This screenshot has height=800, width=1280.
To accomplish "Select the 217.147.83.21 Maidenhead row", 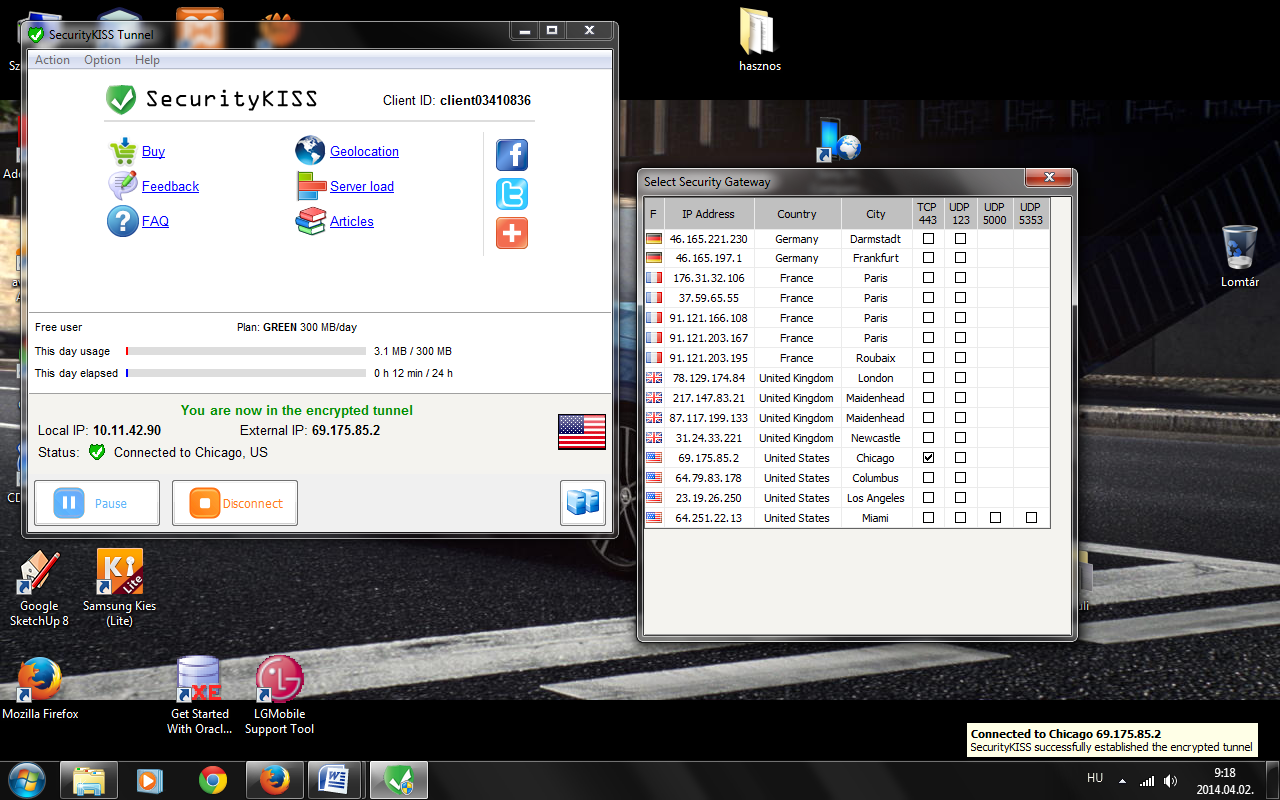I will 847,398.
